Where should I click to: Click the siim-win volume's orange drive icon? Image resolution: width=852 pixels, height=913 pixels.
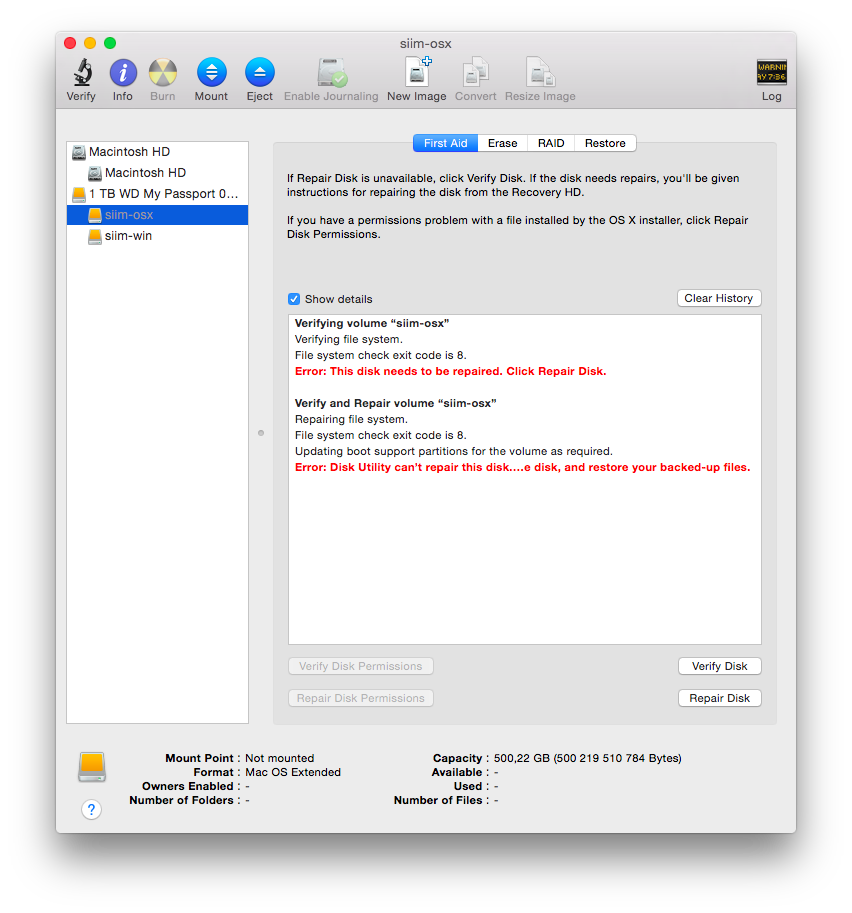tap(94, 236)
